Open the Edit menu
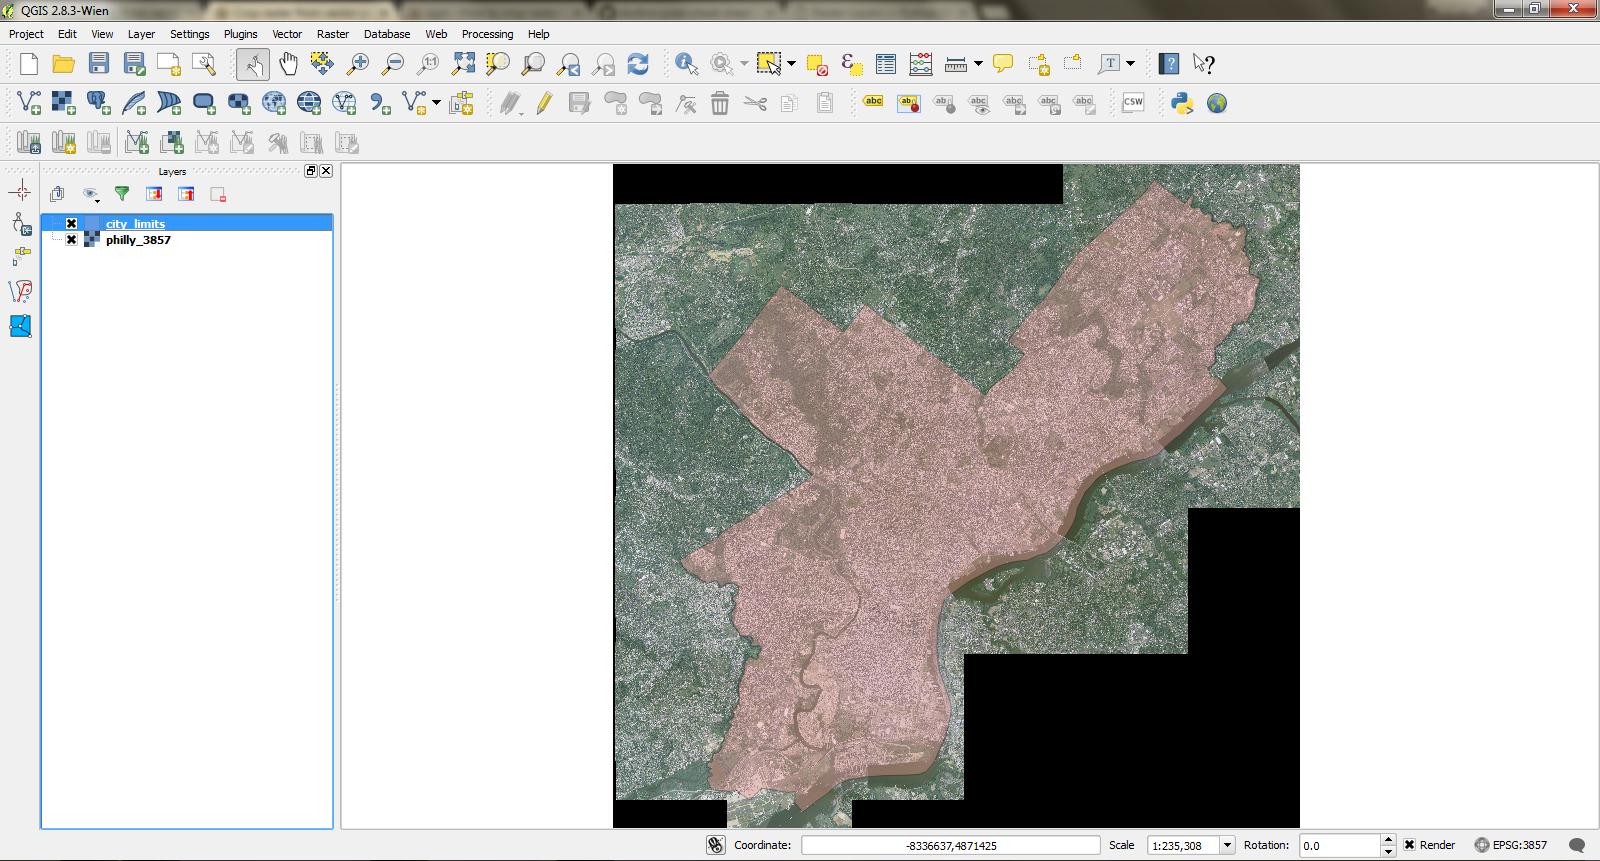The width and height of the screenshot is (1600, 861). [x=67, y=34]
